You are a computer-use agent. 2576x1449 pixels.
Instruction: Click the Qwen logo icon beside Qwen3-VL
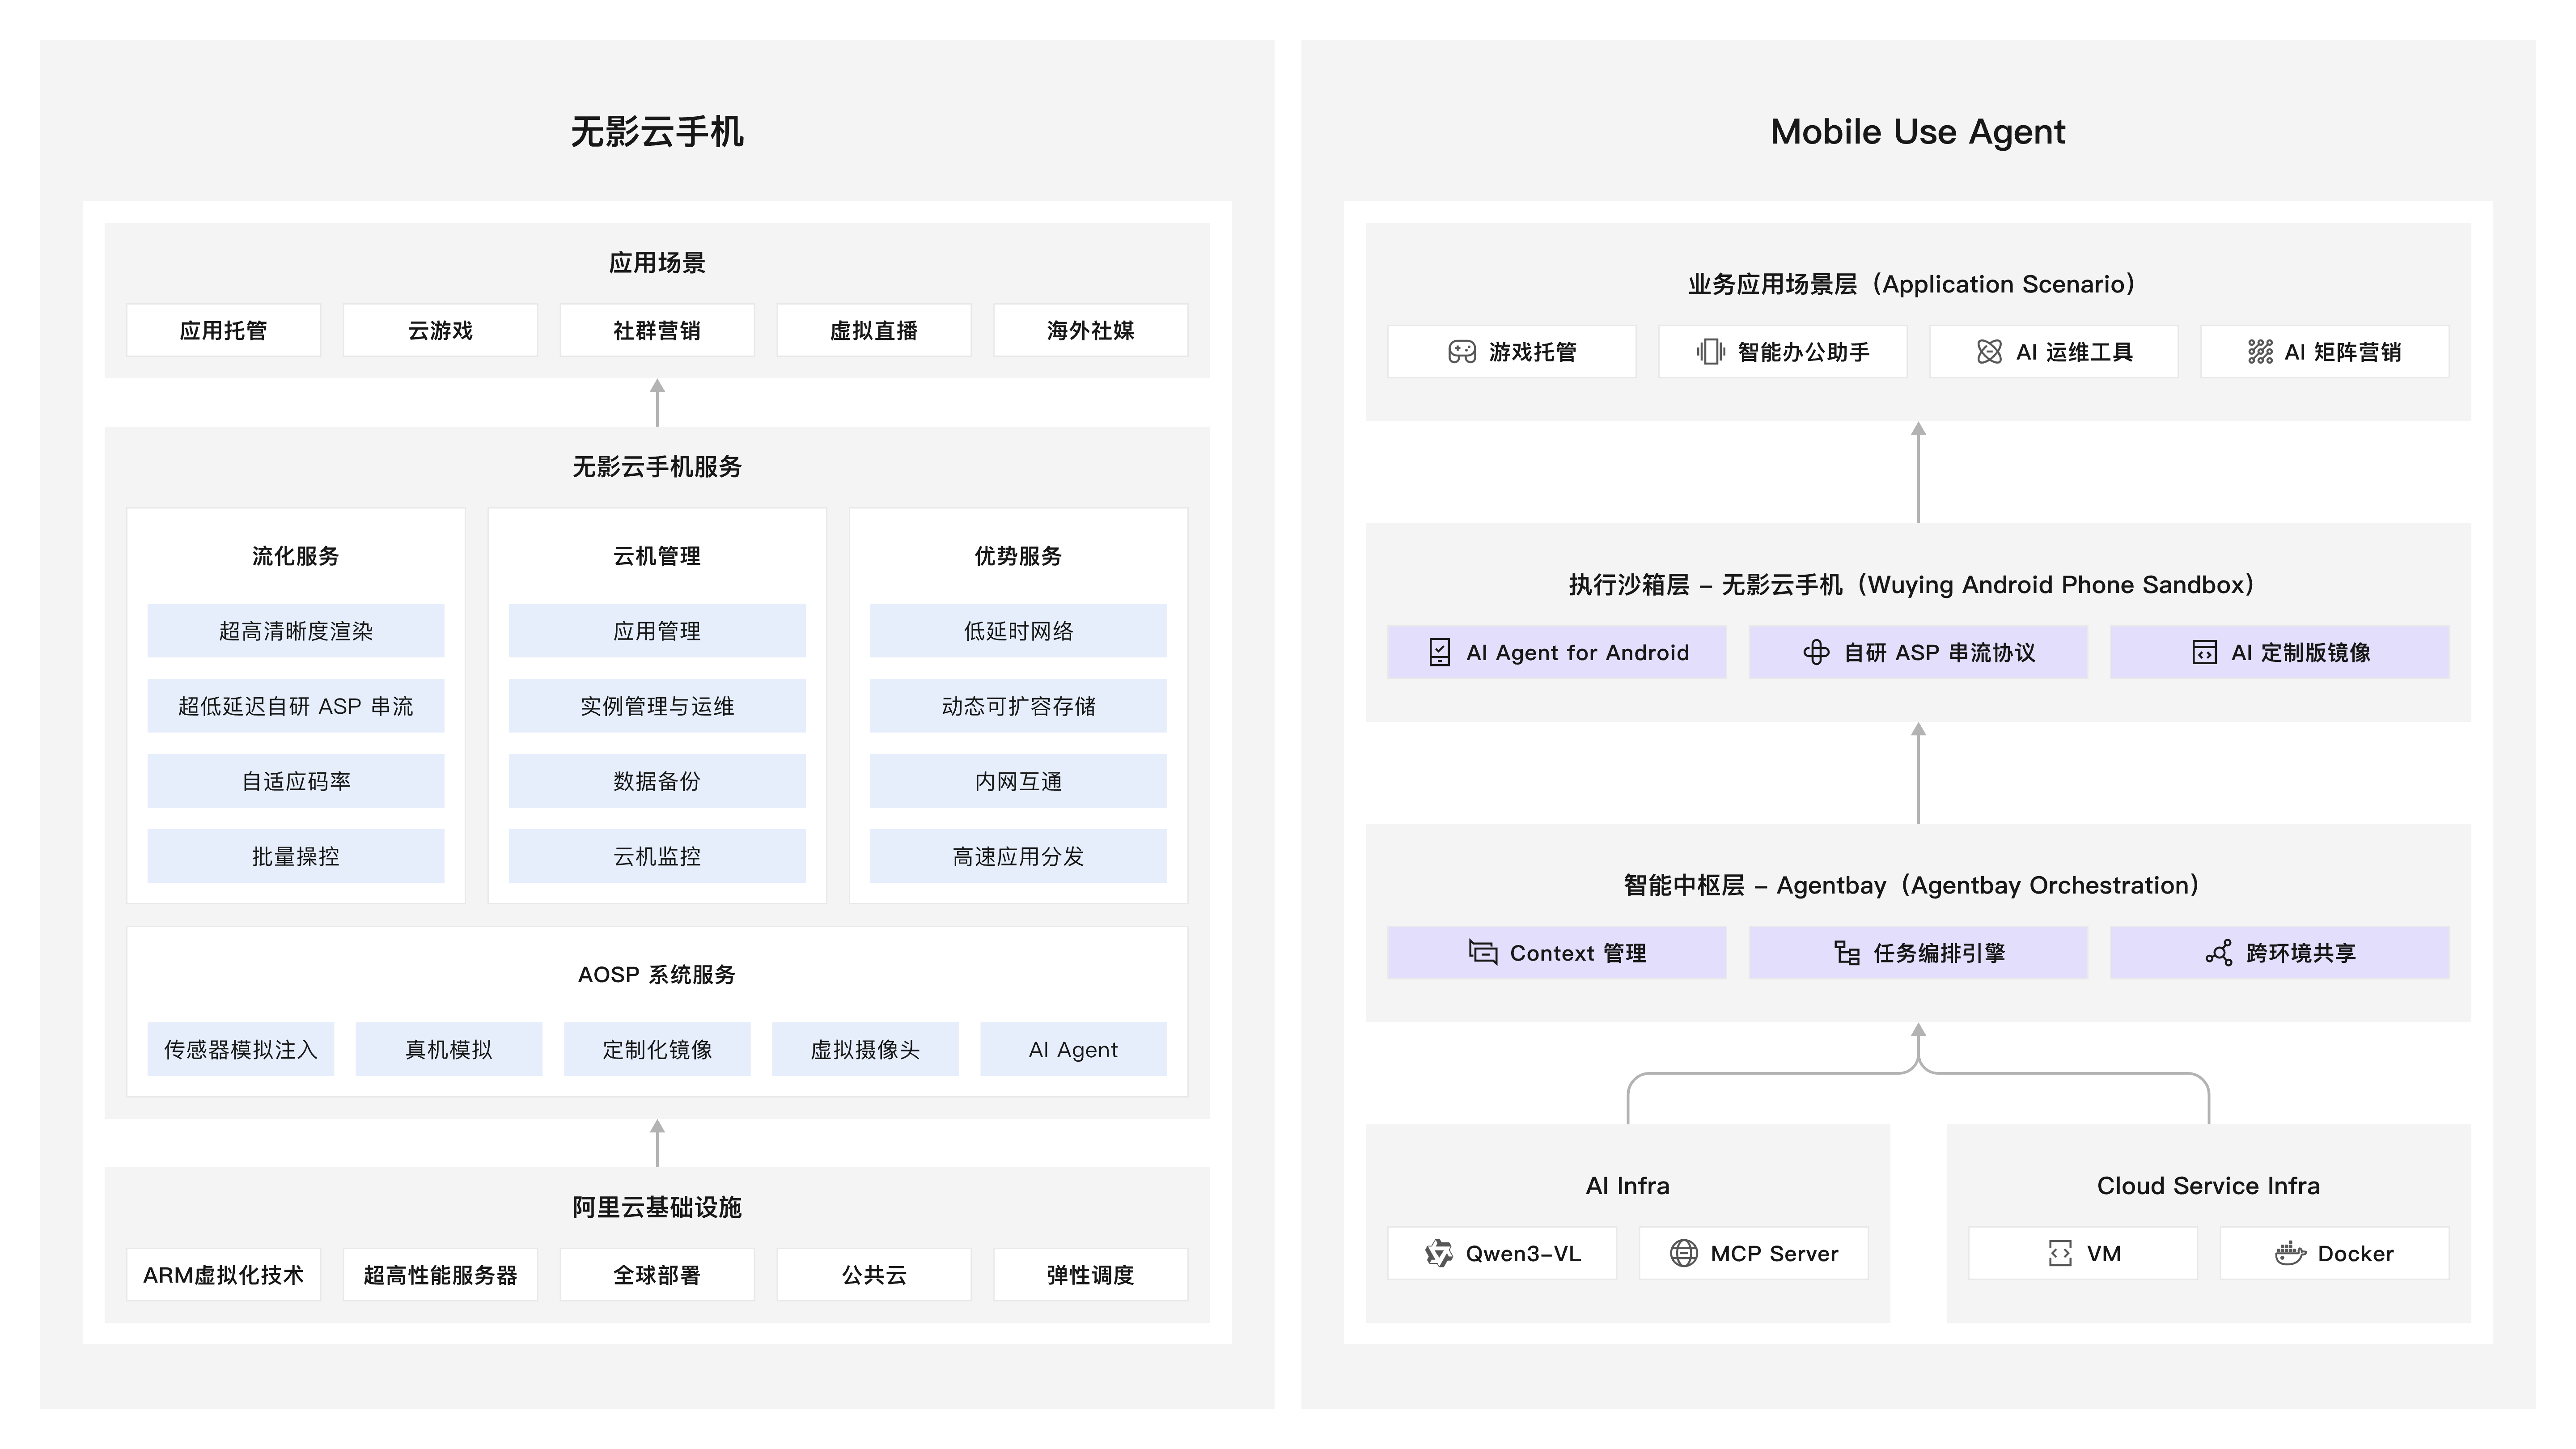coord(1439,1254)
